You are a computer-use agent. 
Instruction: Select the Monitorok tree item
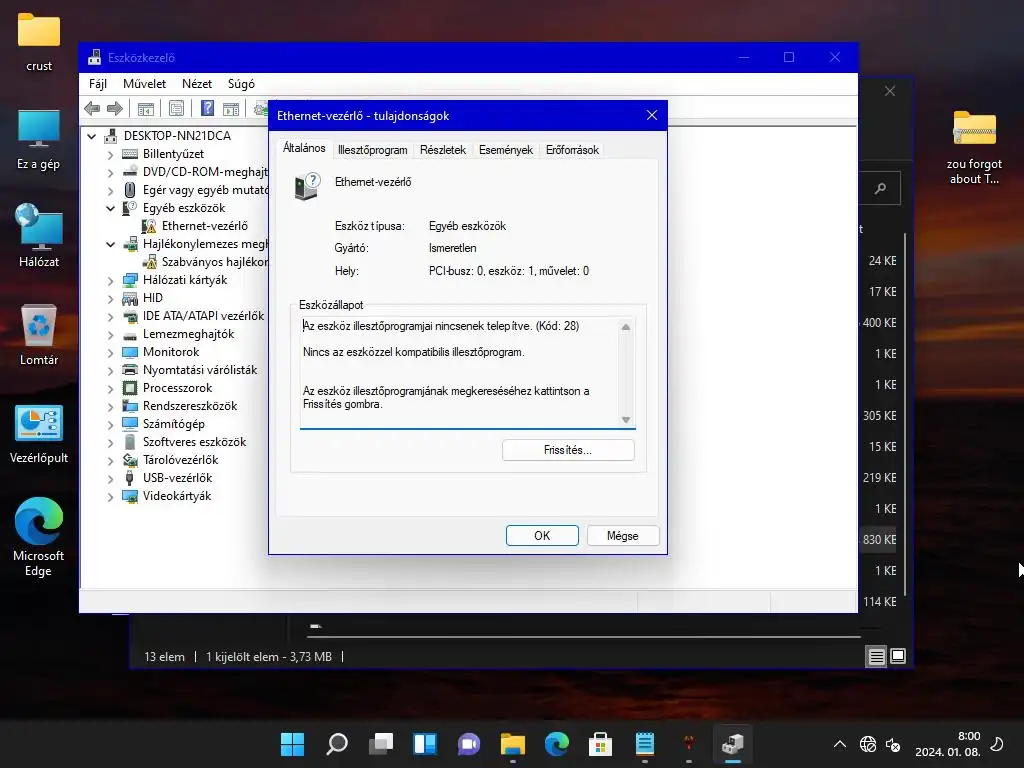(x=171, y=352)
